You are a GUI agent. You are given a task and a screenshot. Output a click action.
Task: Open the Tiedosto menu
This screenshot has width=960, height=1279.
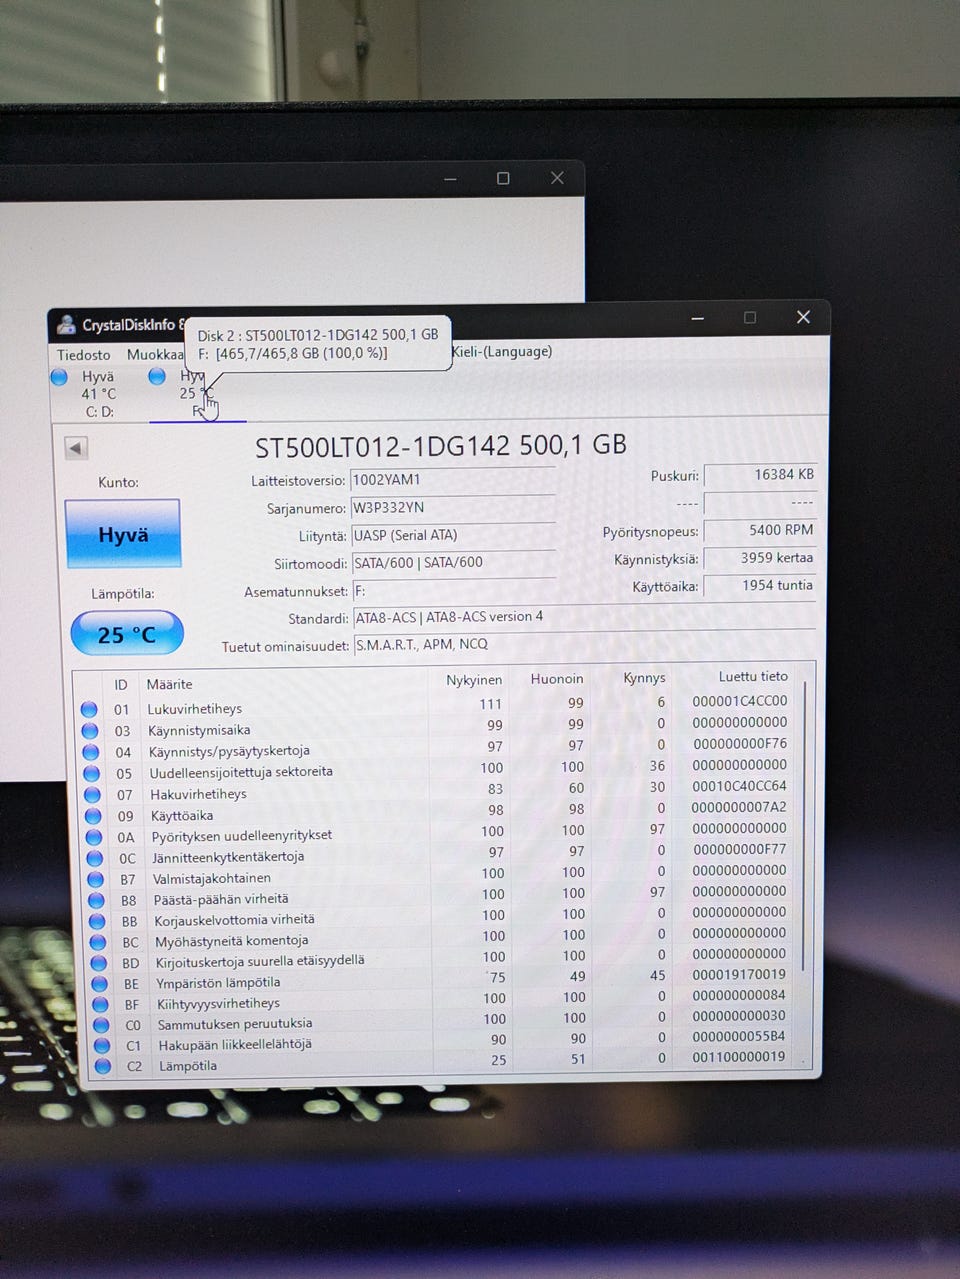[84, 355]
